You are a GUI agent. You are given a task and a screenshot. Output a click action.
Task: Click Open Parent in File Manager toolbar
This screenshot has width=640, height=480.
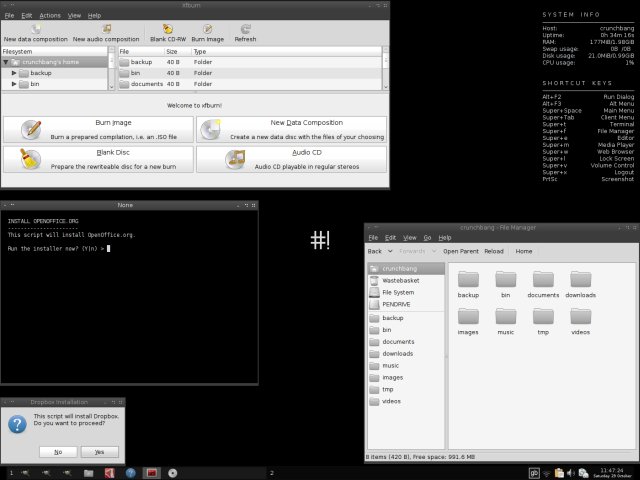(x=461, y=252)
